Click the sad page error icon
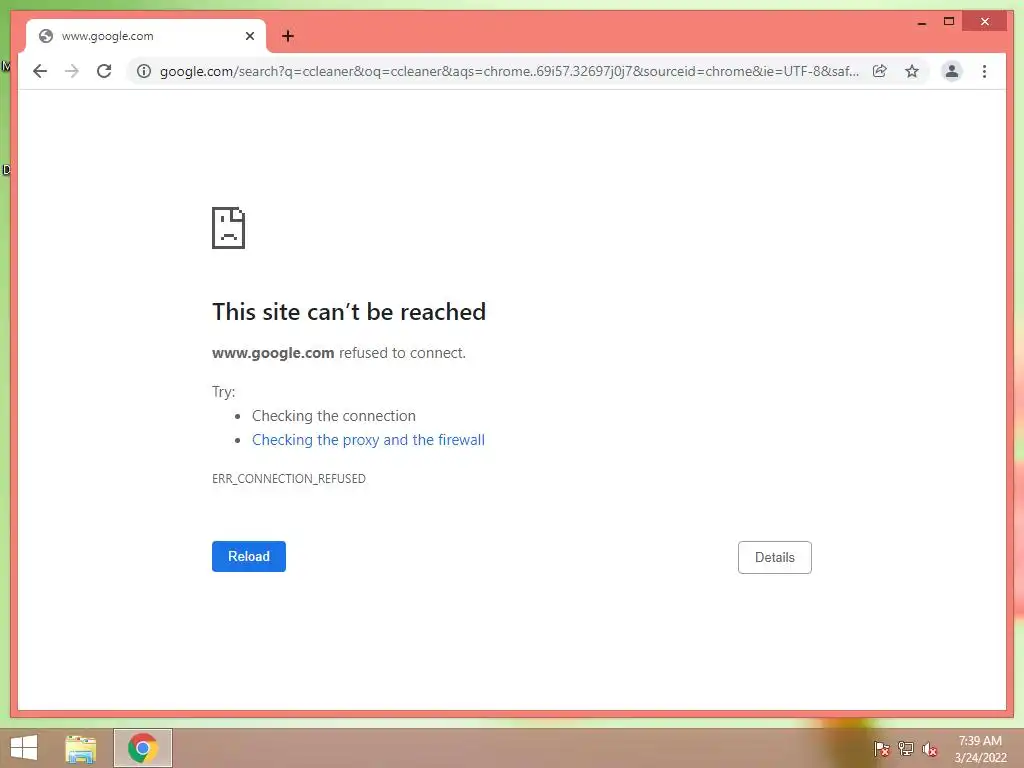 (229, 228)
